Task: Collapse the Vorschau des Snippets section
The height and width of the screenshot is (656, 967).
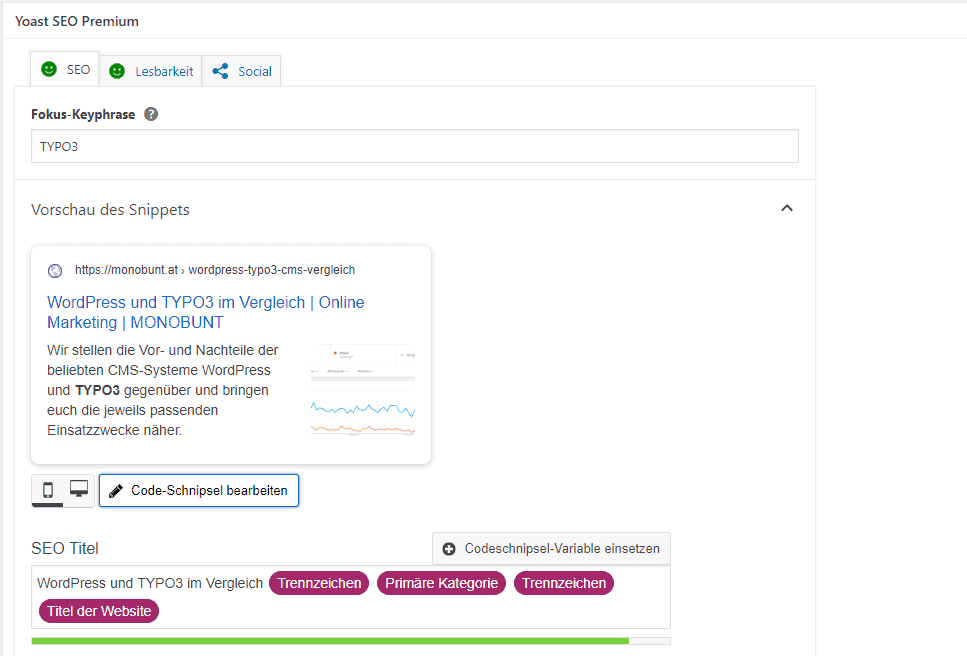Action: coord(787,208)
